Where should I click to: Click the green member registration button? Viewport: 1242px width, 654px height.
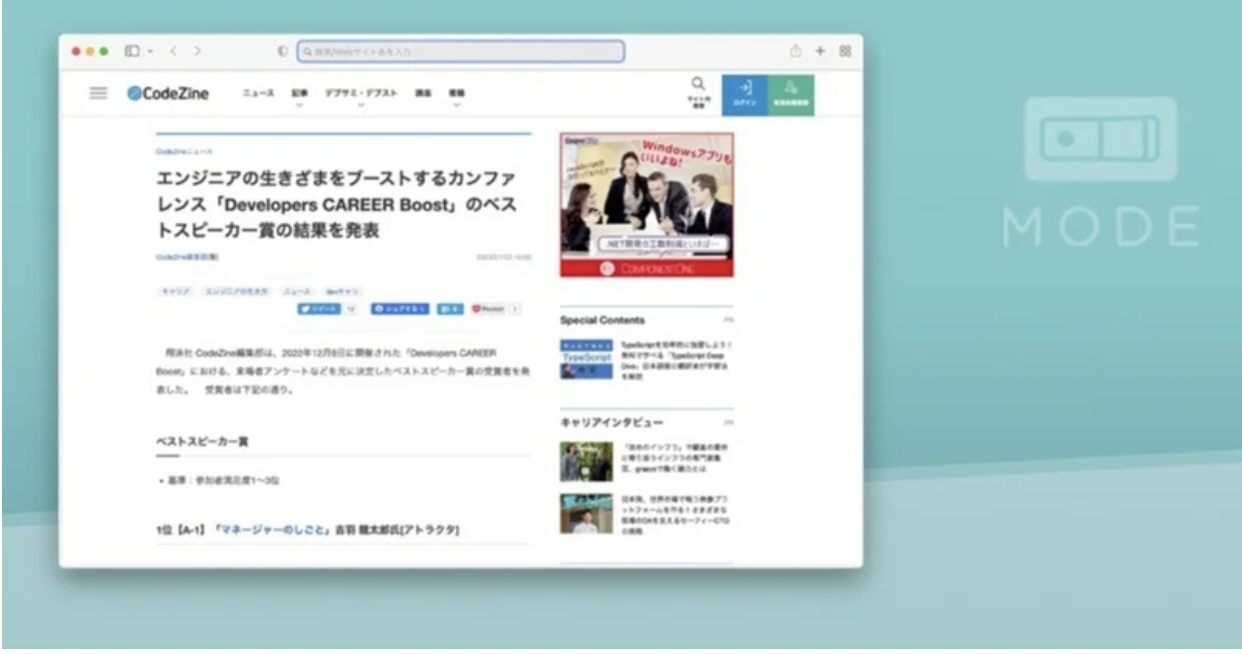(x=791, y=94)
